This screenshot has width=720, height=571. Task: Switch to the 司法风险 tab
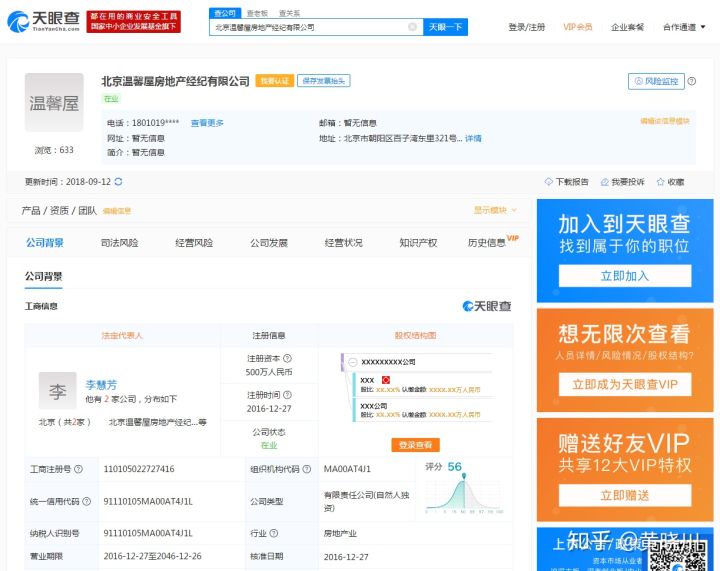point(119,243)
